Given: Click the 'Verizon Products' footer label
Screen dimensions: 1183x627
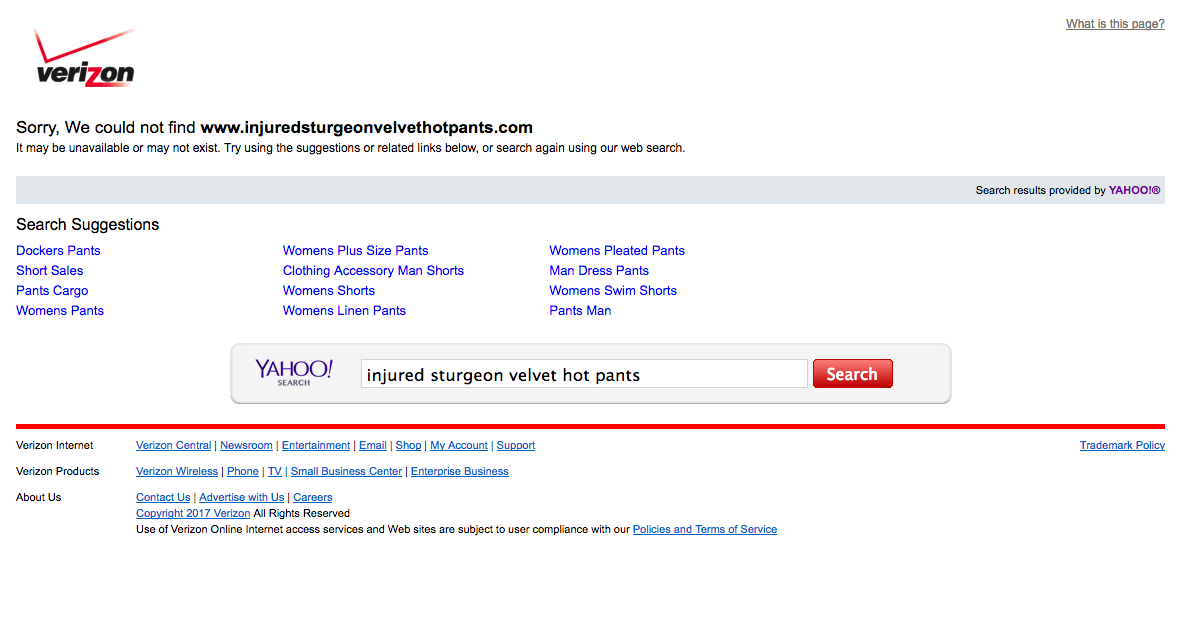Looking at the screenshot, I should (57, 472).
